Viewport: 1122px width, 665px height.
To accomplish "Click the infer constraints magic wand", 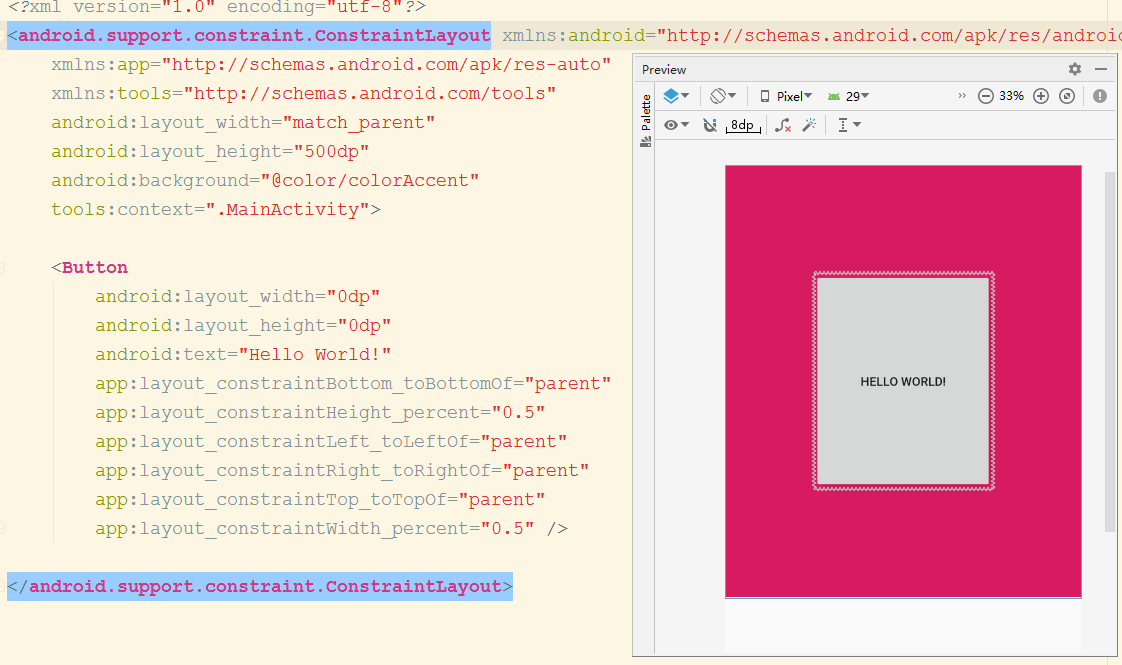I will [809, 125].
